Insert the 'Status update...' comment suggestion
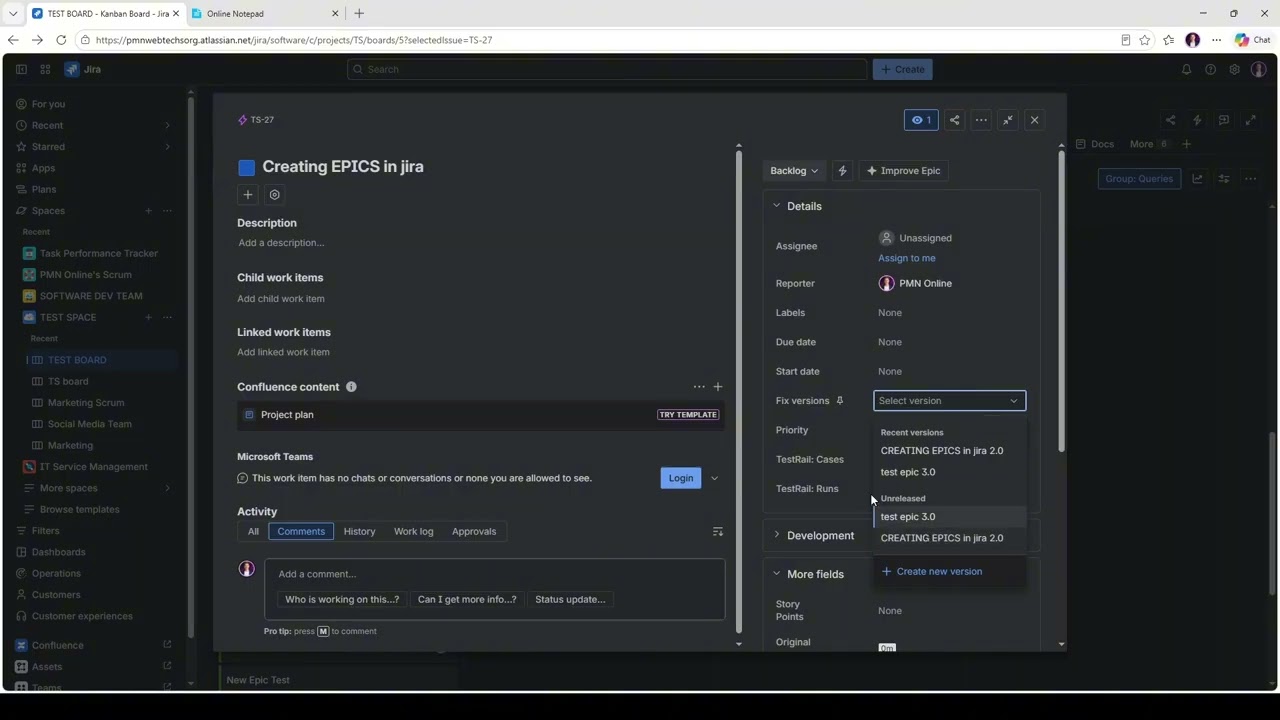 tap(570, 600)
